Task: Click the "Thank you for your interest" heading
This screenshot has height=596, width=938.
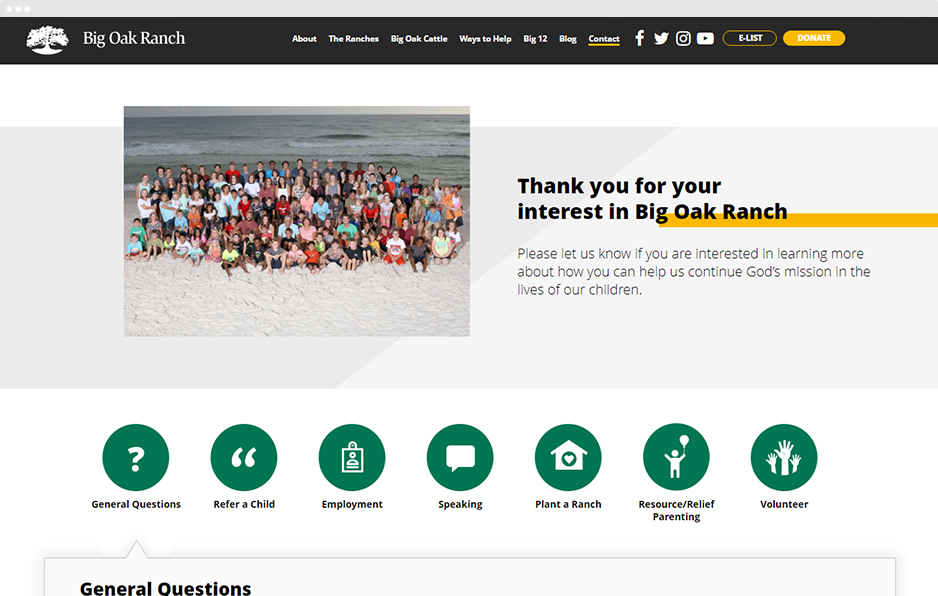Action: coord(652,199)
